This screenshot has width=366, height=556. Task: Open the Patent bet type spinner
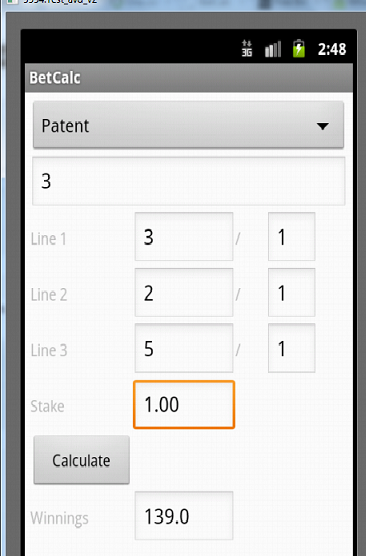coord(188,125)
